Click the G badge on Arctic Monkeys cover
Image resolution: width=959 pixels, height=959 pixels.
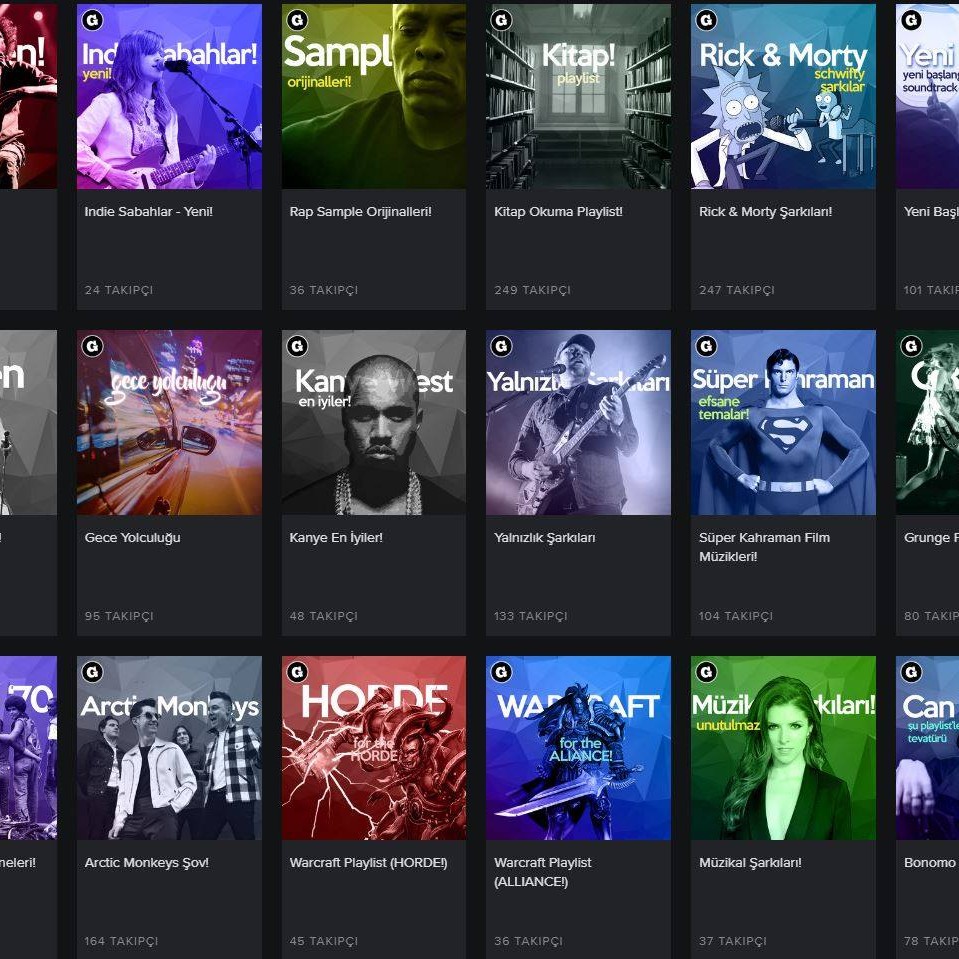click(x=93, y=672)
